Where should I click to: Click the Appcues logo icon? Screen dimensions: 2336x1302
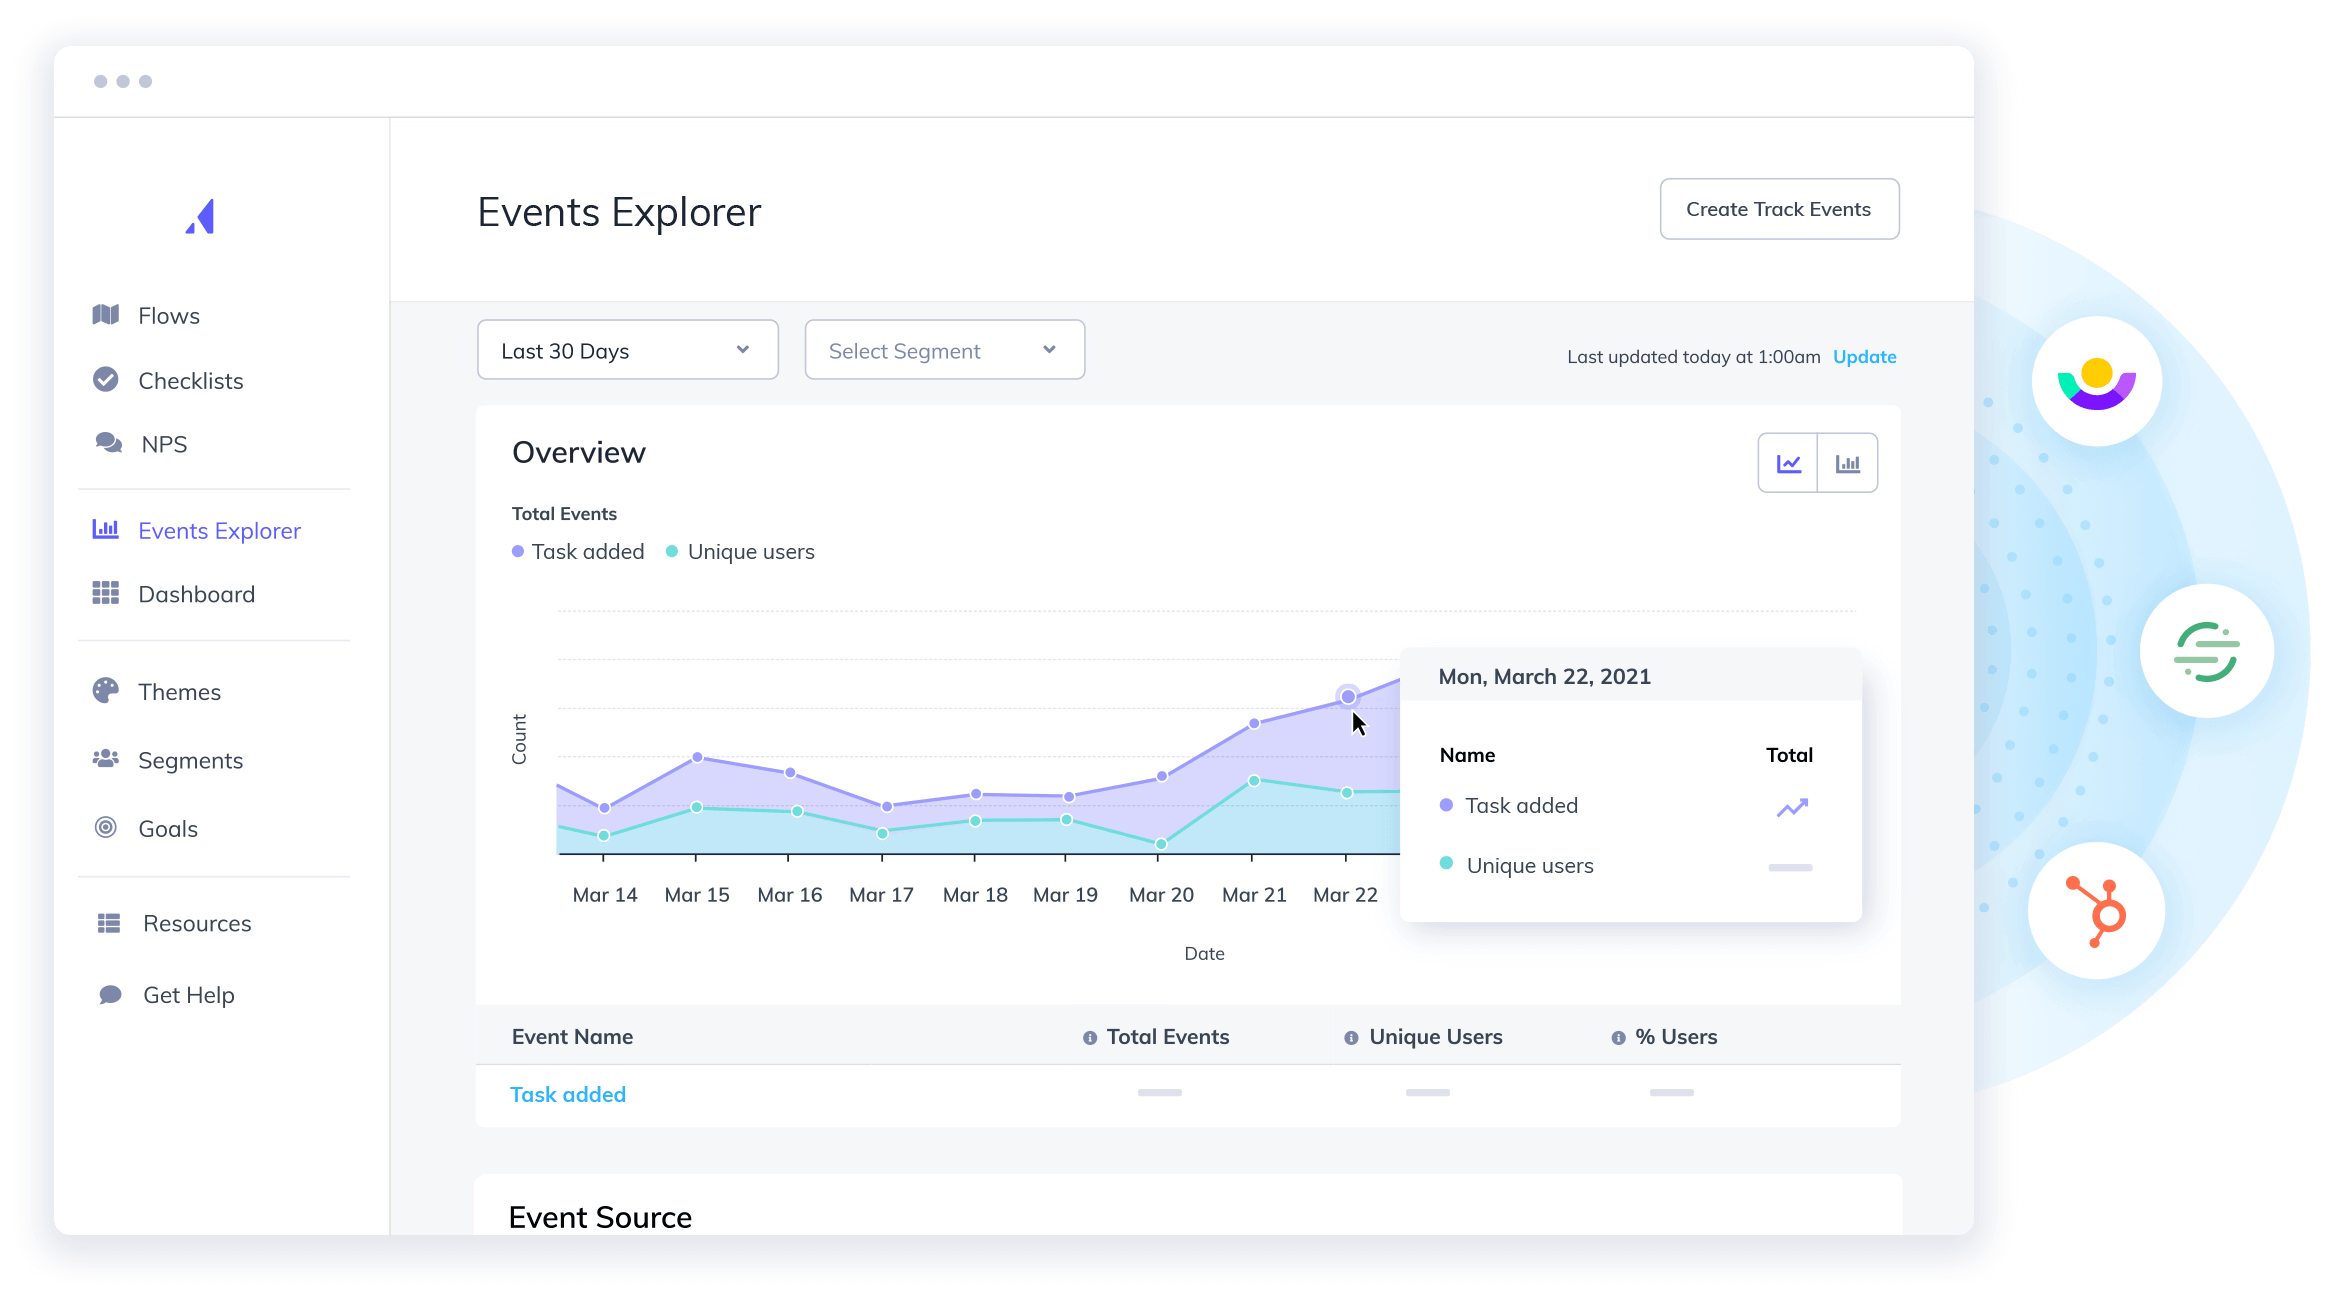[x=201, y=216]
